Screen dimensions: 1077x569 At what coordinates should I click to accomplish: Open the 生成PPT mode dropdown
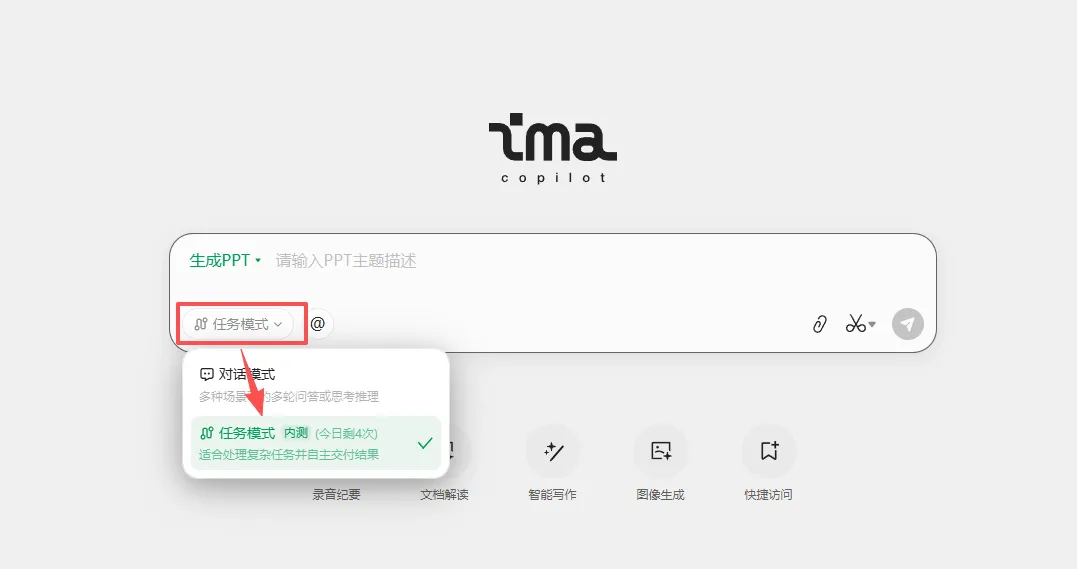tap(225, 260)
